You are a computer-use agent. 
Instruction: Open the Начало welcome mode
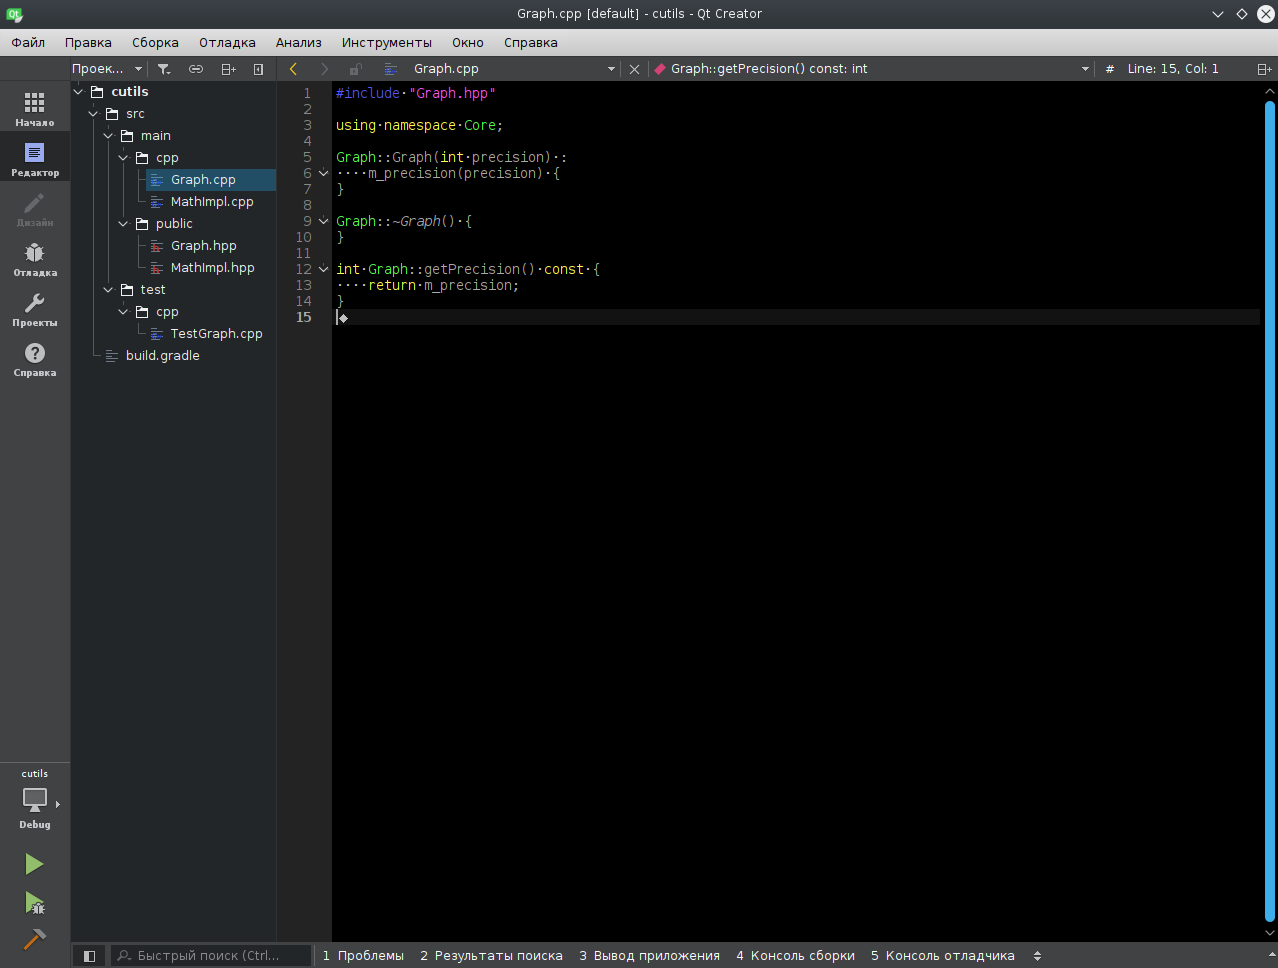click(x=35, y=109)
